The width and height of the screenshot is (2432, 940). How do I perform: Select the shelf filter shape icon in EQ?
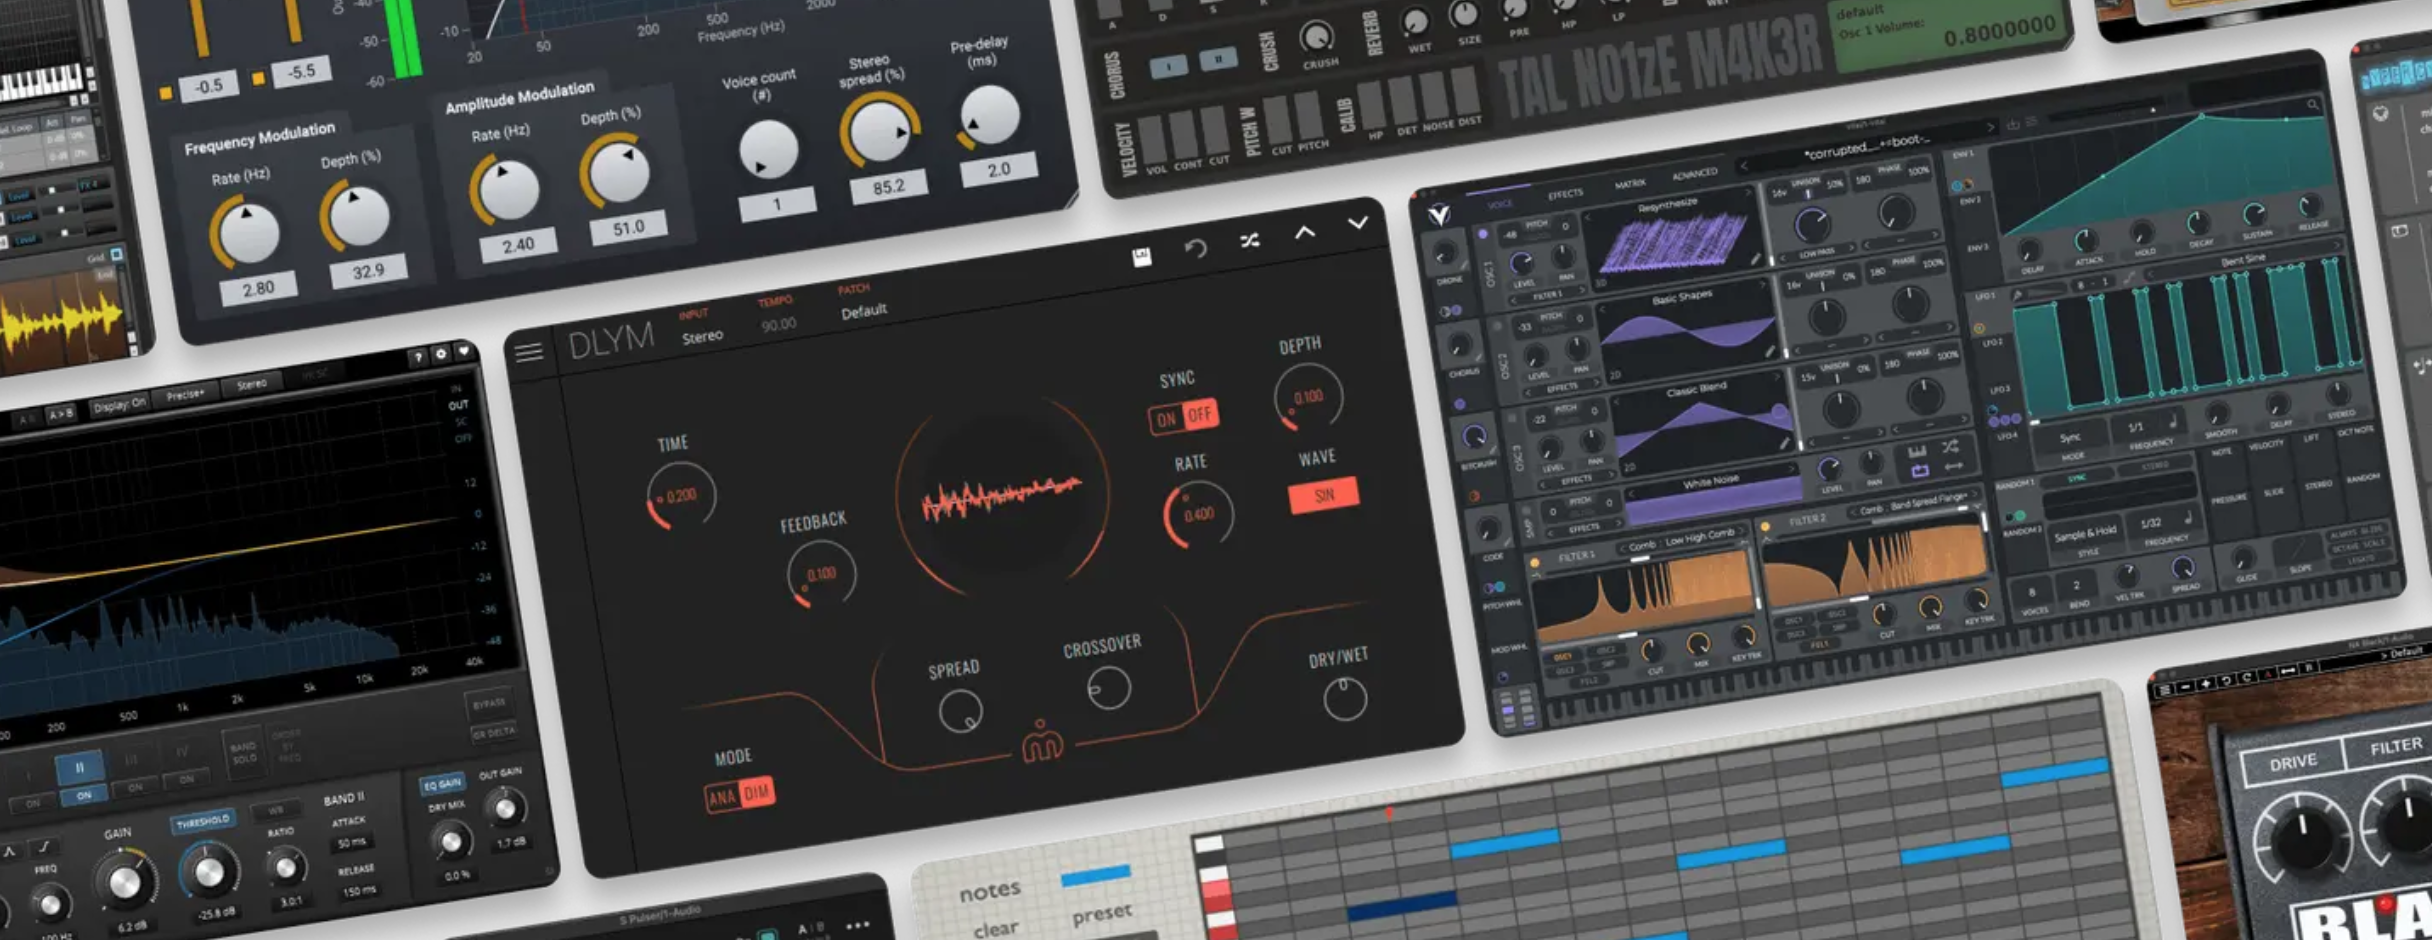[43, 847]
